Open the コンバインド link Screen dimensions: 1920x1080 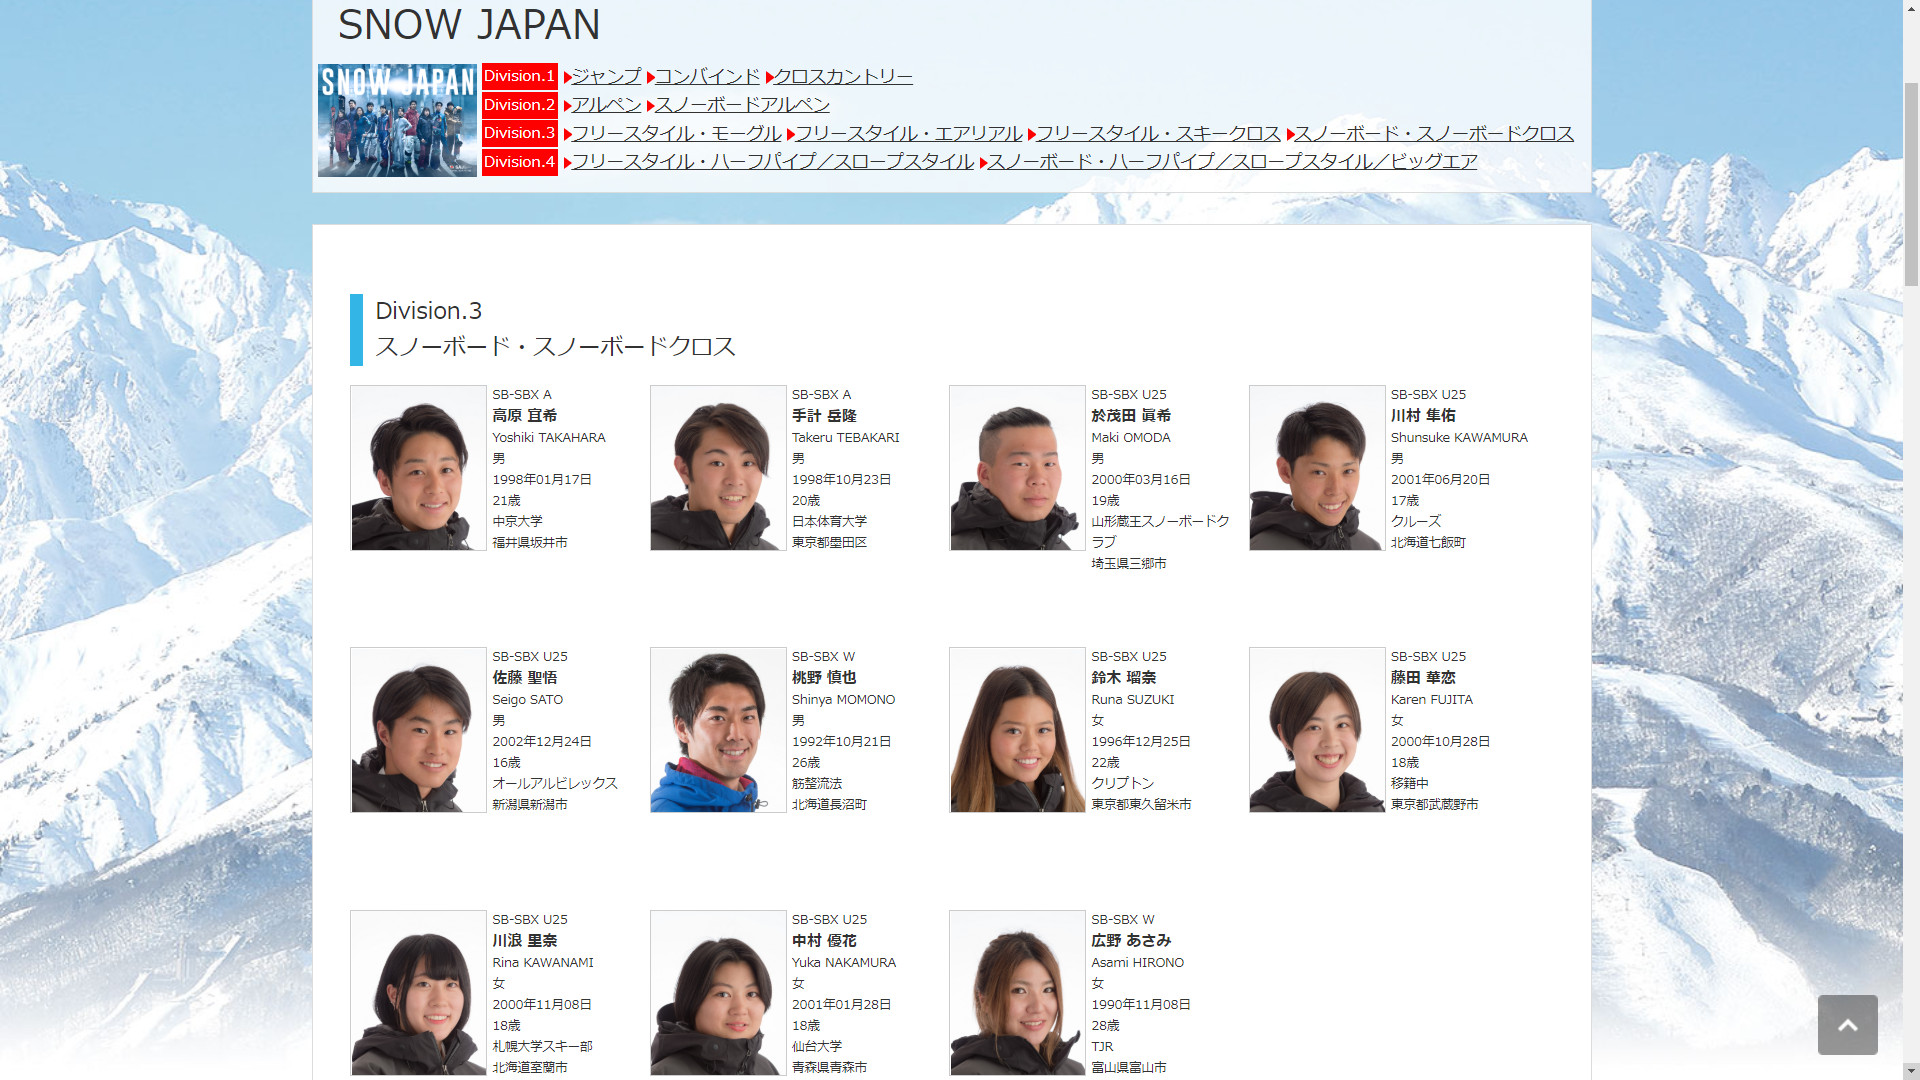coord(707,77)
